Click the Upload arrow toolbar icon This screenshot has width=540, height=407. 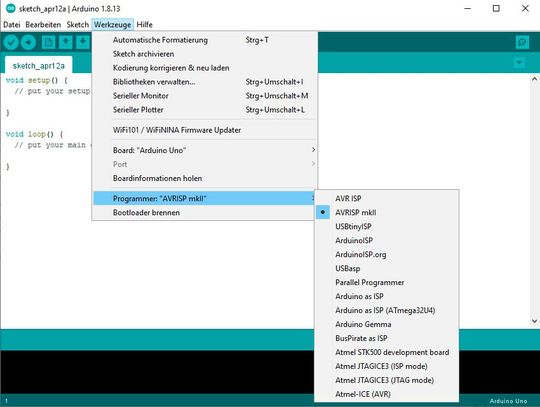28,42
